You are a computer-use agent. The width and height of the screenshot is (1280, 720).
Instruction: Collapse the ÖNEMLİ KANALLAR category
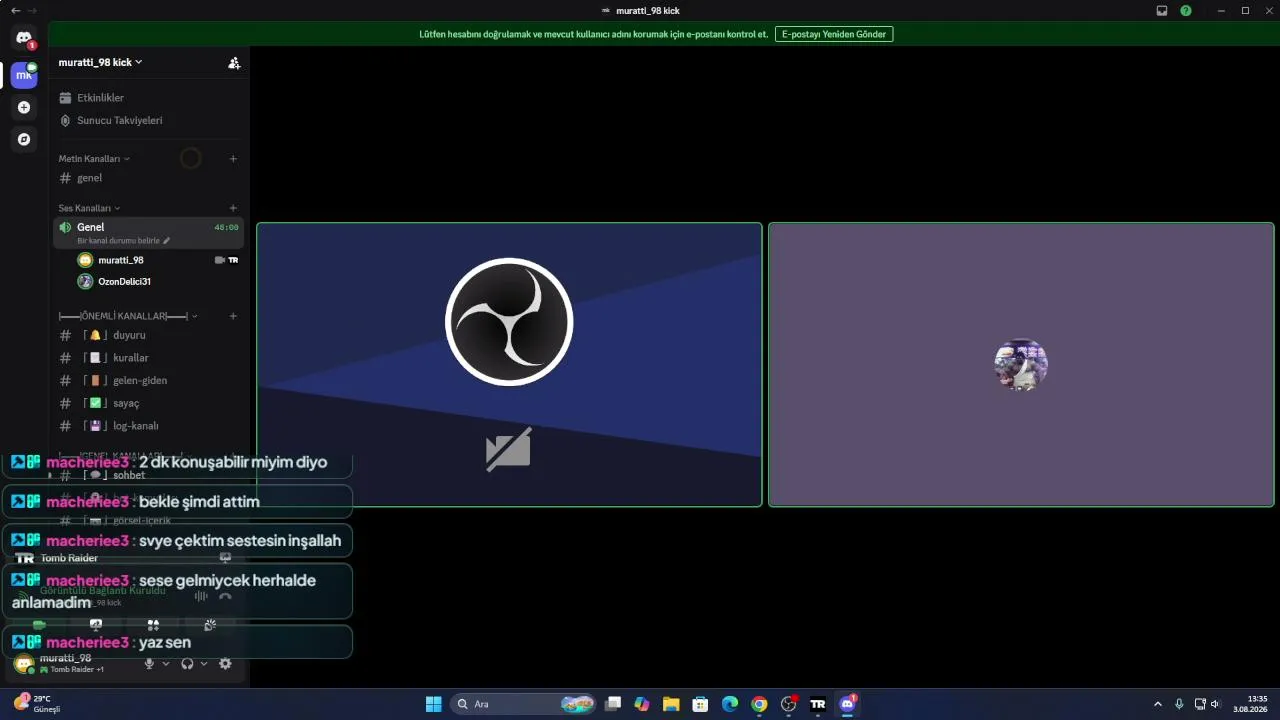(128, 316)
